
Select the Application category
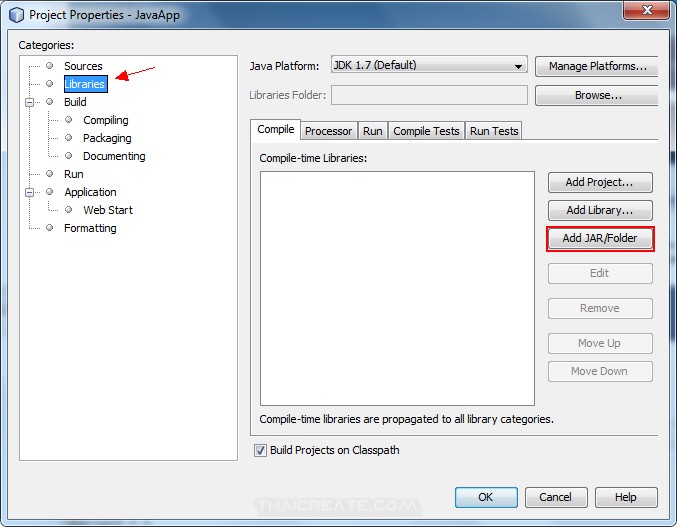tap(90, 192)
